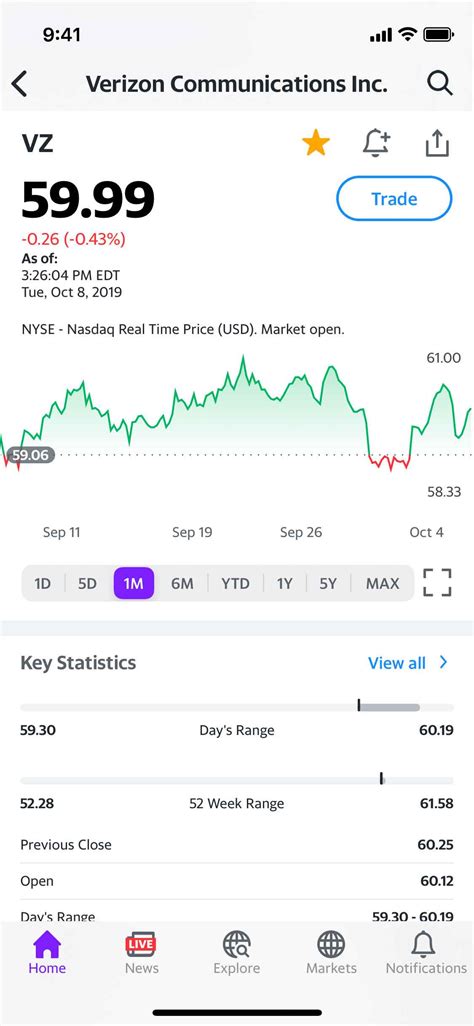Switch chart to MAX range
474x1026 pixels.
tap(382, 583)
